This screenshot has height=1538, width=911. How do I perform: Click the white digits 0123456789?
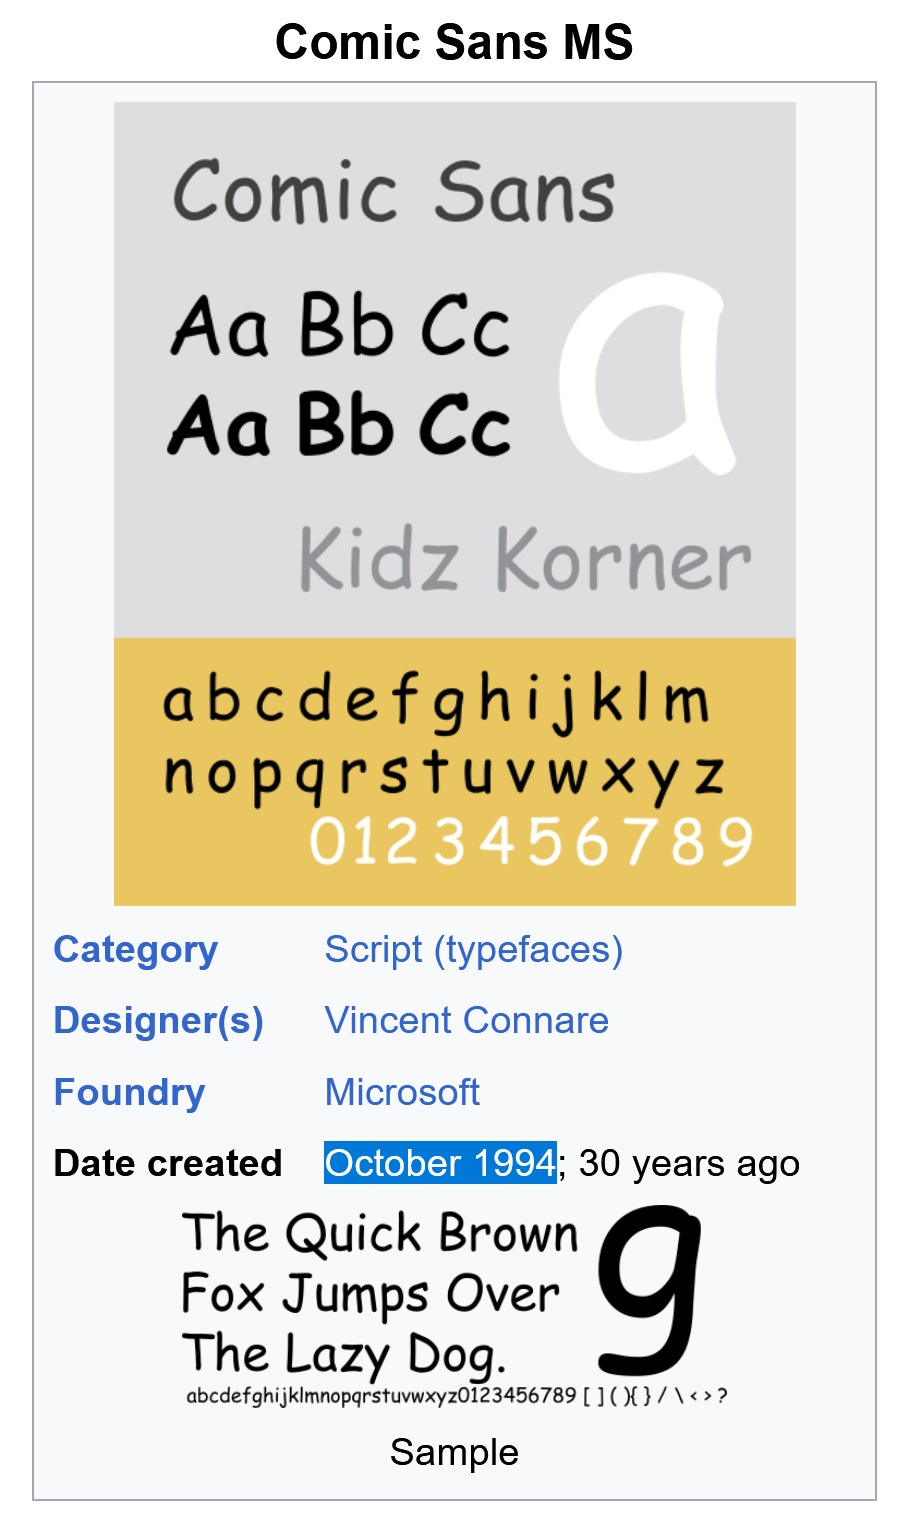pos(531,841)
